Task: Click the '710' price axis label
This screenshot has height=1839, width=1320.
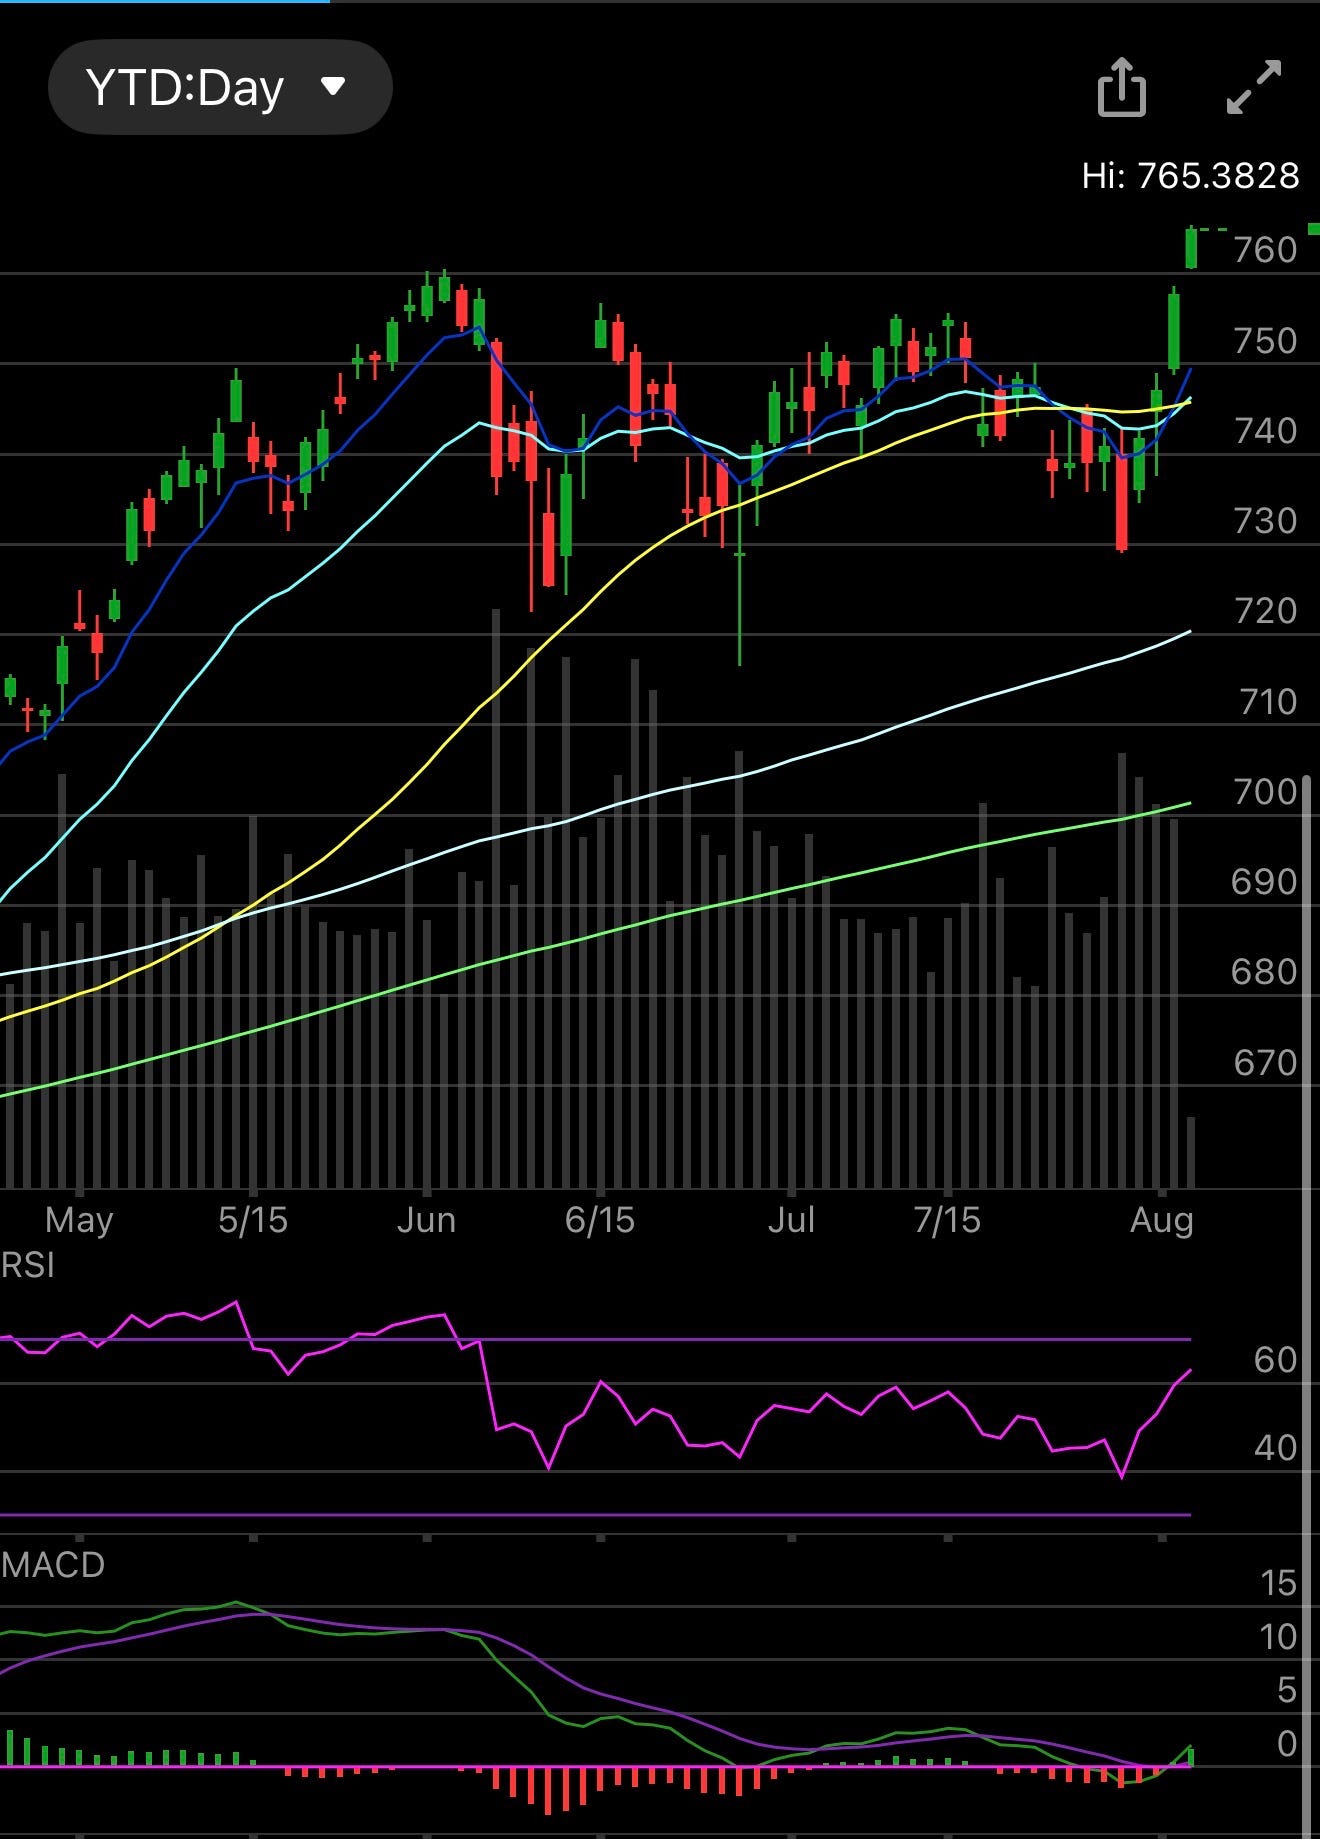Action: tap(1267, 701)
